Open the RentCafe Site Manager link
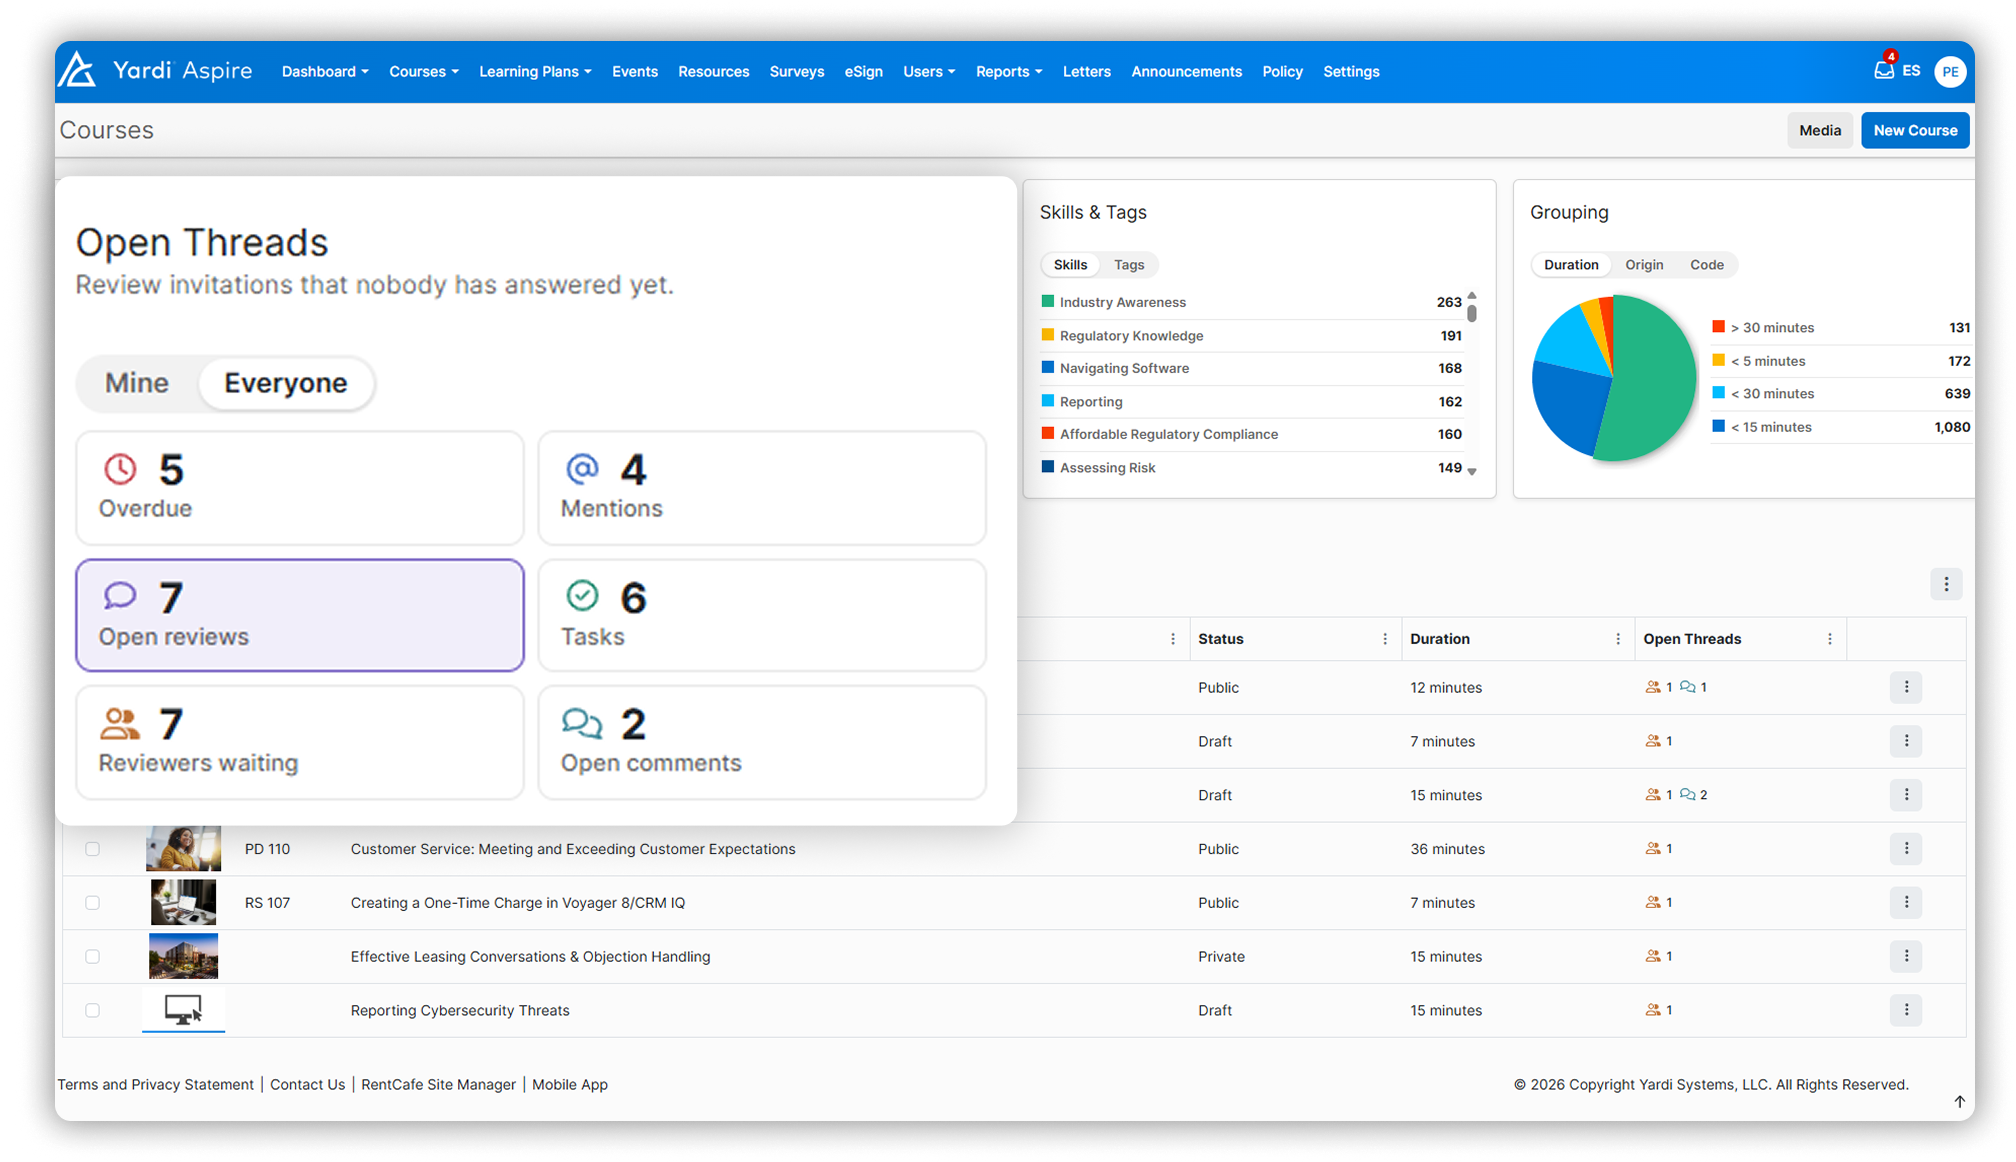This screenshot has width=2016, height=1162. 438,1084
